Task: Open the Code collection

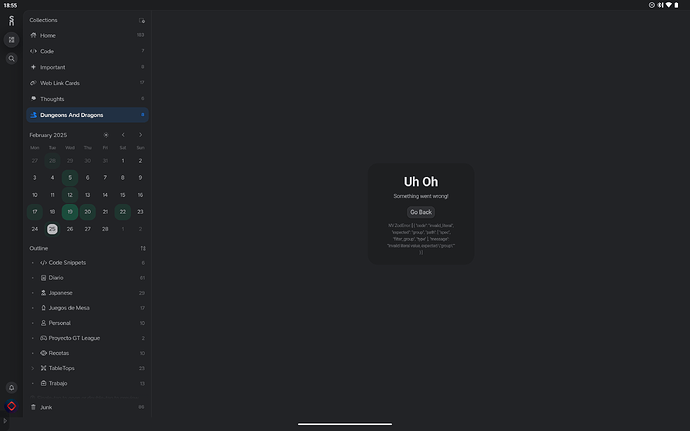Action: (x=87, y=51)
